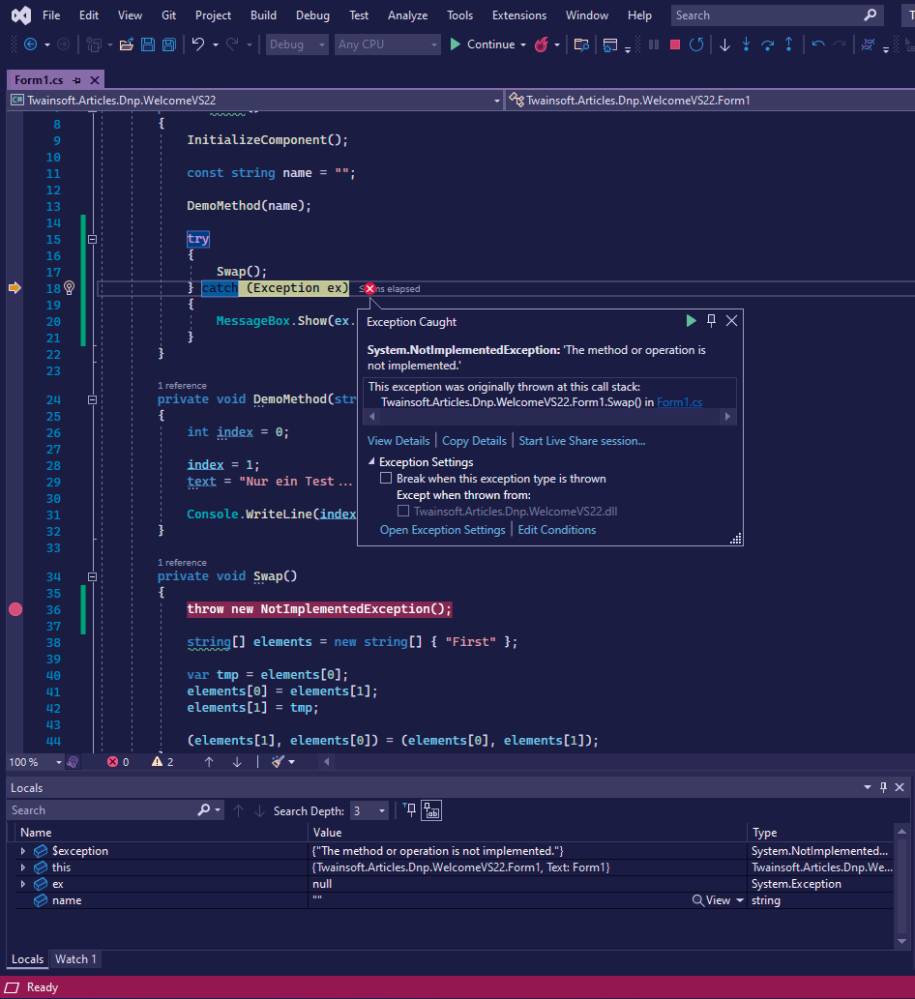Undo the last action via toolbar
The height and width of the screenshot is (999, 915).
[198, 45]
